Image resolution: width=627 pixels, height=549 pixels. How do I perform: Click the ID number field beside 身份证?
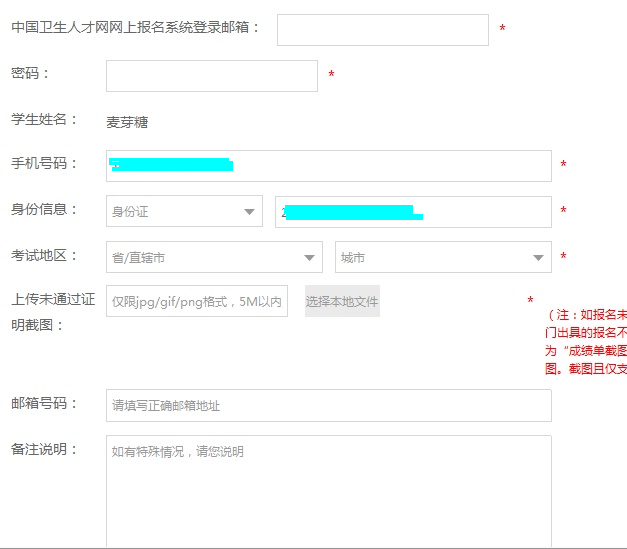click(x=412, y=212)
